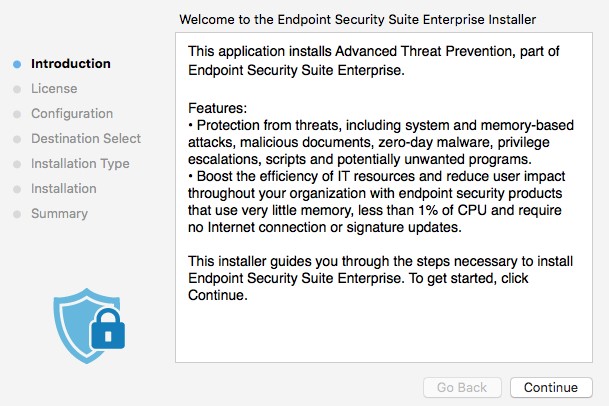Jump to the Installation Type step label
This screenshot has width=609, height=406.
(x=80, y=164)
